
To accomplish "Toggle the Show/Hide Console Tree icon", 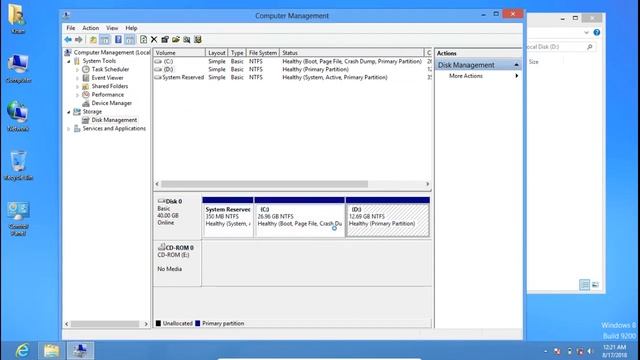I will click(x=105, y=40).
